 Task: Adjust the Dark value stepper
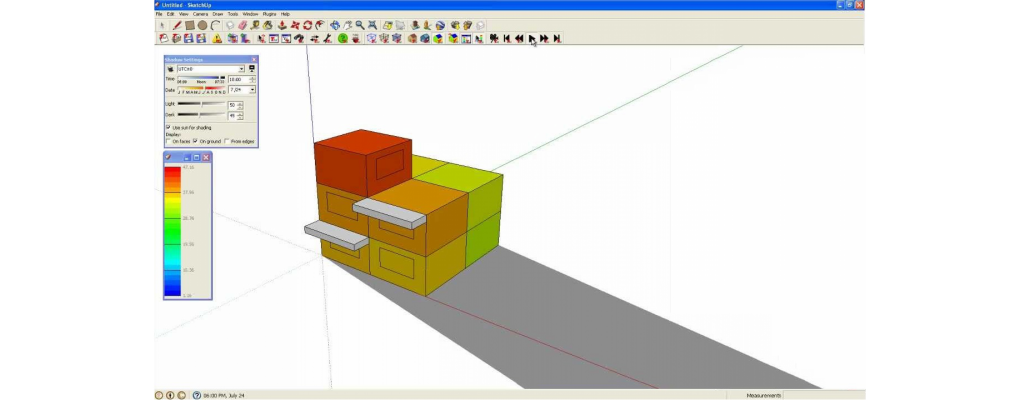click(240, 116)
